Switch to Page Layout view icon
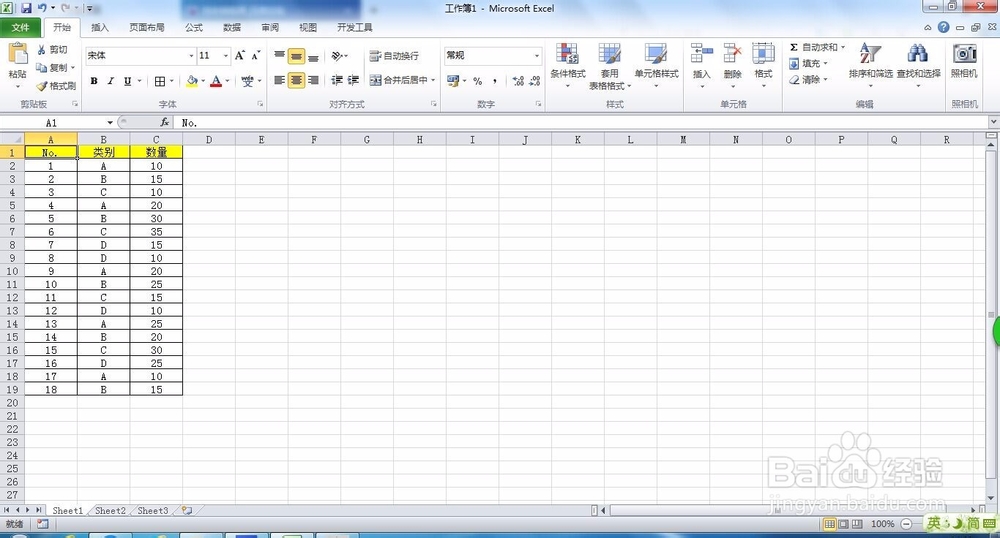Viewport: 1000px width, 538px height. pyautogui.click(x=843, y=524)
